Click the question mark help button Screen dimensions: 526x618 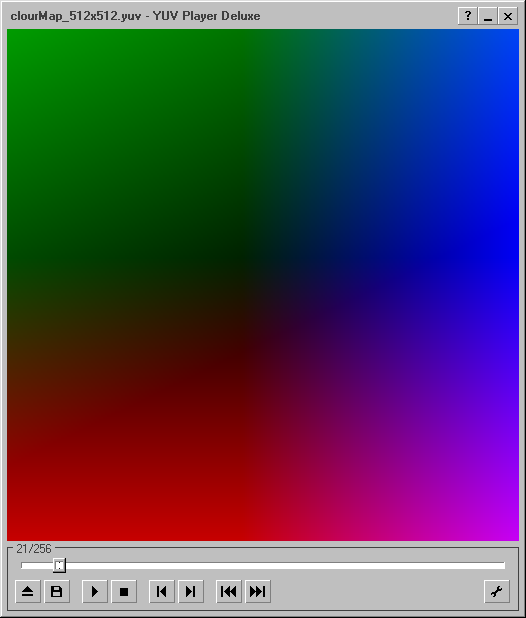468,16
